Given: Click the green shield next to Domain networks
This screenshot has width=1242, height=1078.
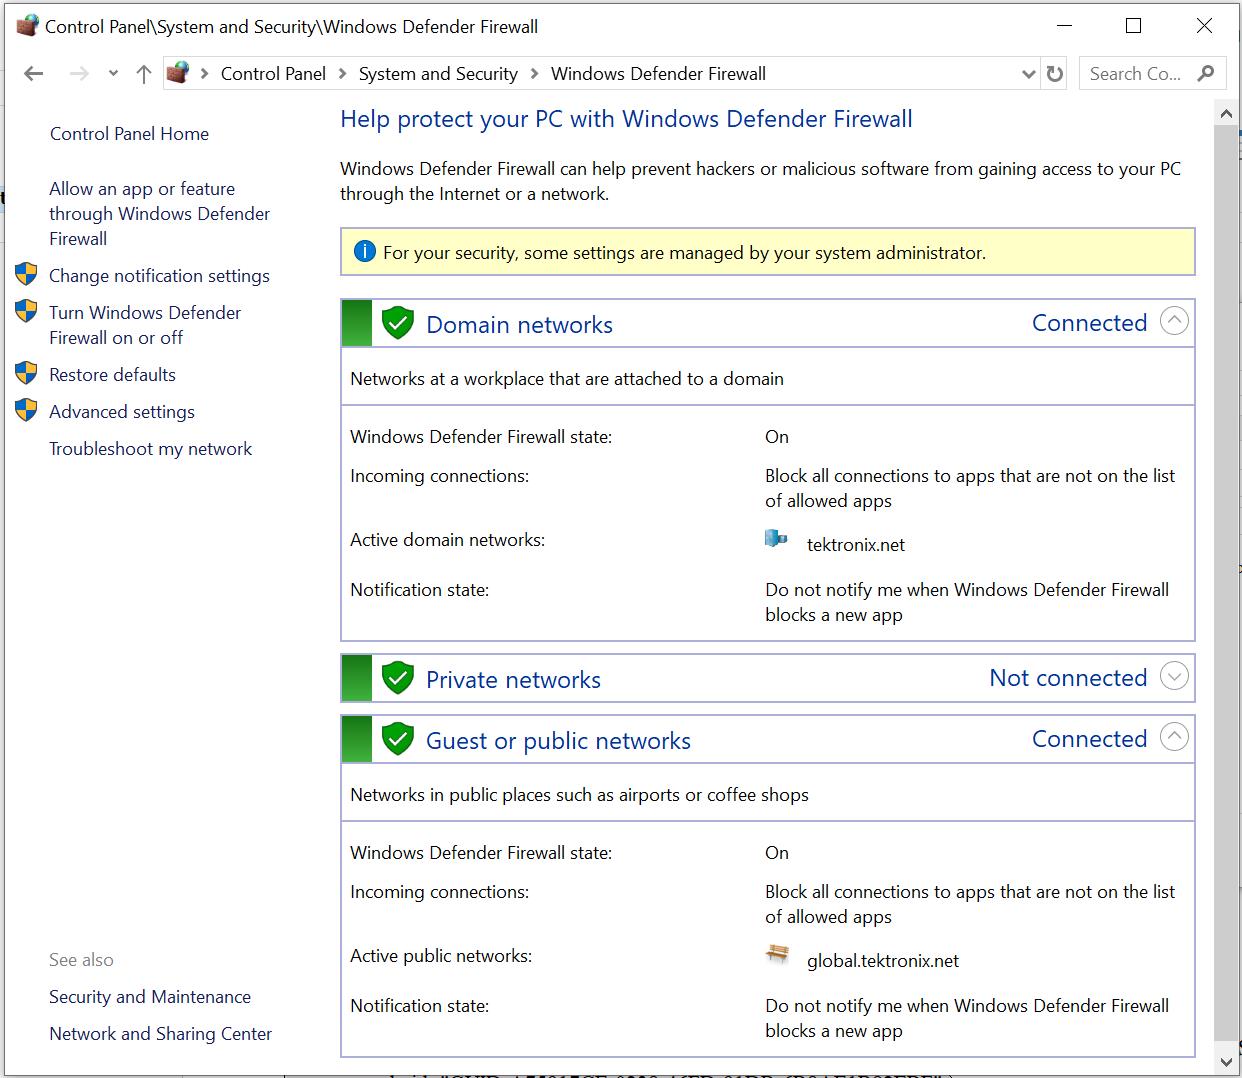Looking at the screenshot, I should pyautogui.click(x=398, y=323).
